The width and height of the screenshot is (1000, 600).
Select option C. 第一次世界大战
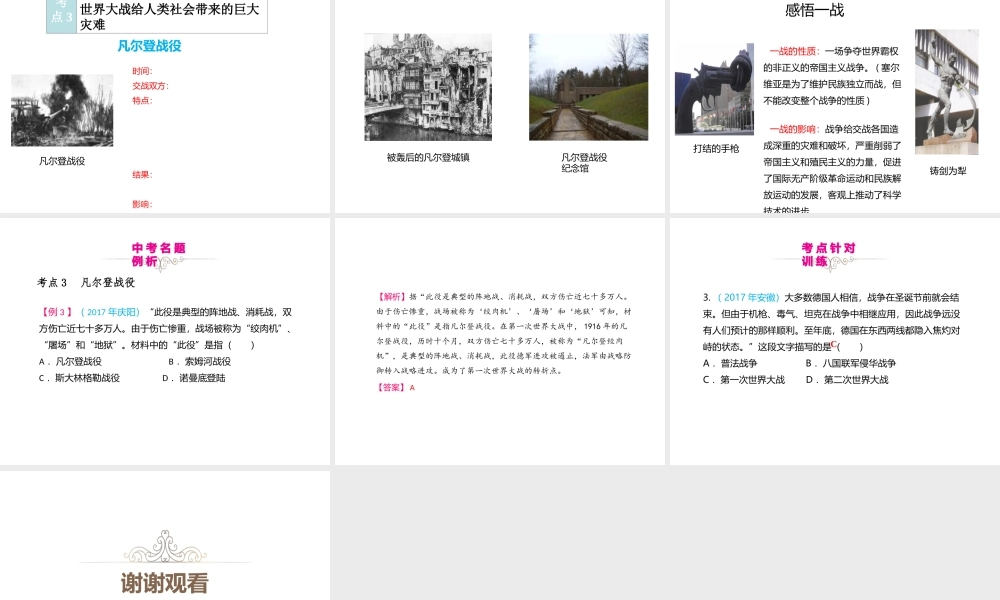click(x=744, y=379)
